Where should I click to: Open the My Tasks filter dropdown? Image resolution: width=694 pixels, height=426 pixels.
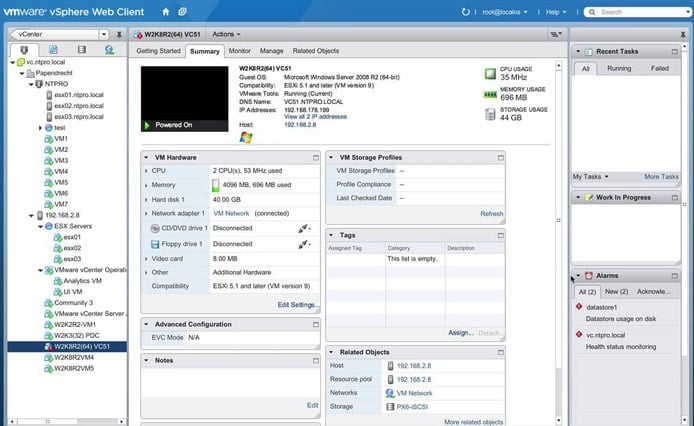[x=591, y=177]
